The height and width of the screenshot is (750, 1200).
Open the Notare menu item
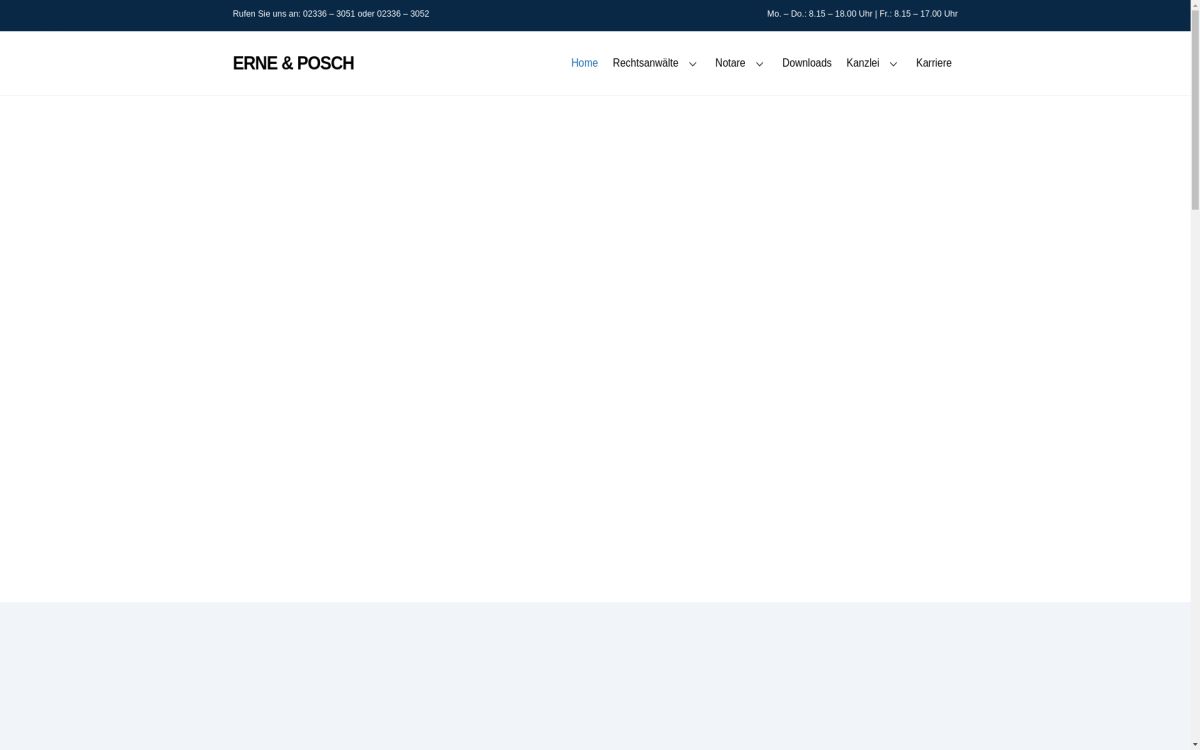730,63
